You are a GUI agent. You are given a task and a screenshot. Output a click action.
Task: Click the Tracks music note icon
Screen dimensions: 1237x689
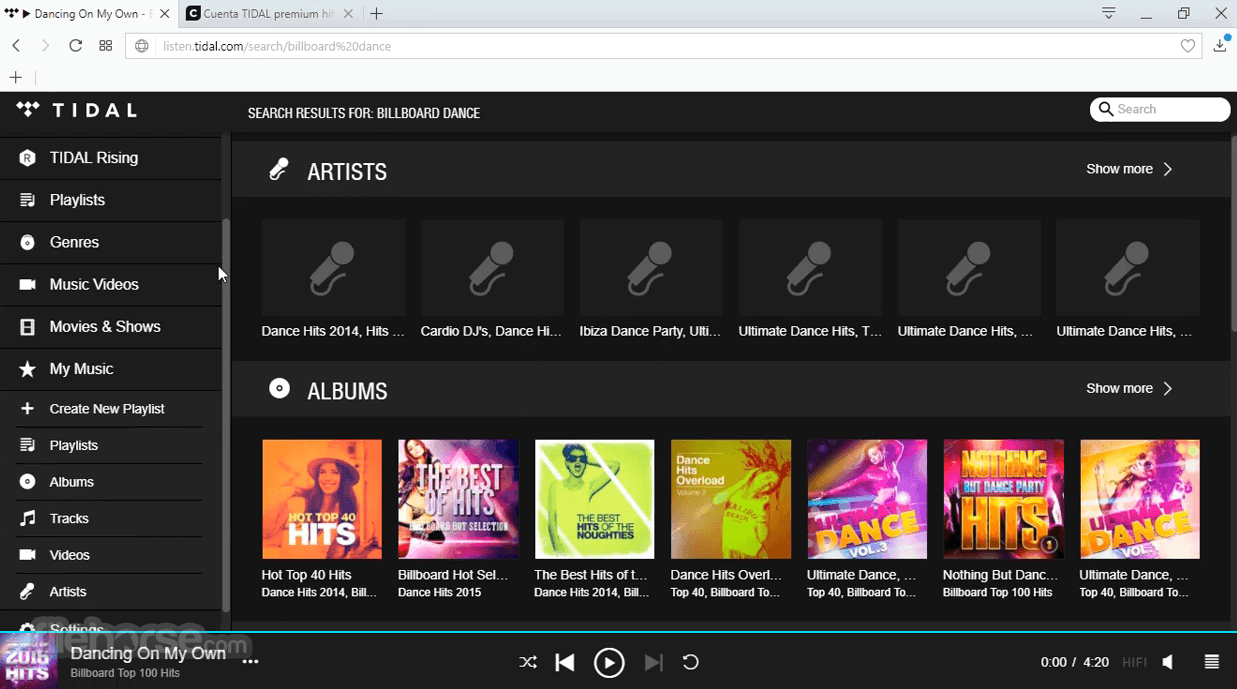pos(27,518)
